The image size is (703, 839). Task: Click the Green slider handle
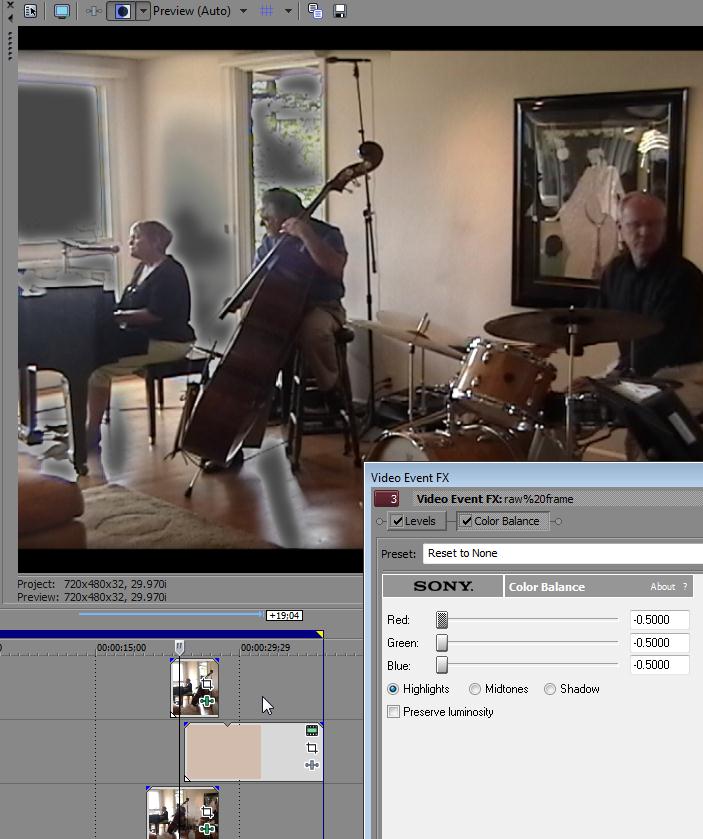coord(442,643)
